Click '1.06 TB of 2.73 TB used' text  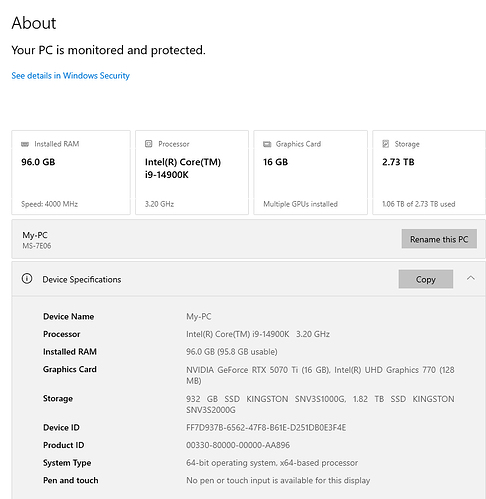tap(419, 204)
